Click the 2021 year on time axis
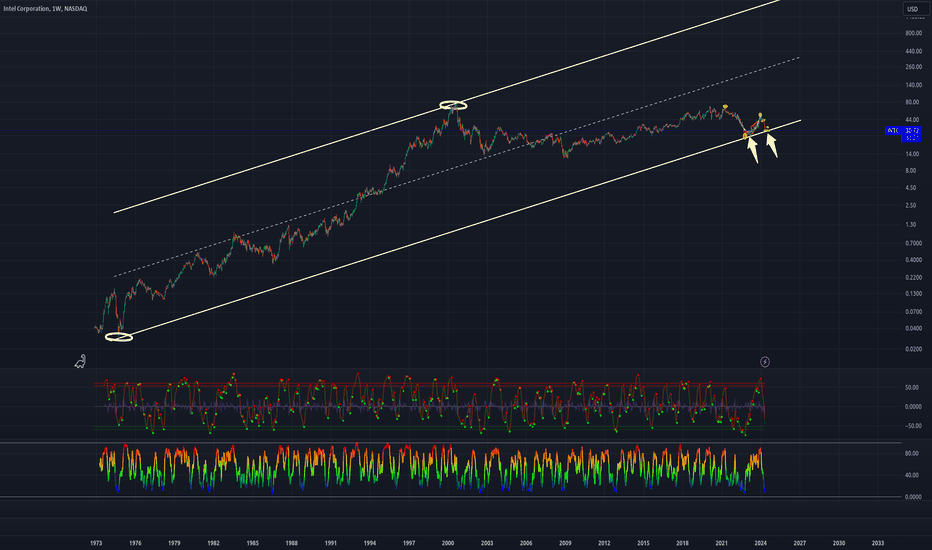The height and width of the screenshot is (550, 932). 722,543
